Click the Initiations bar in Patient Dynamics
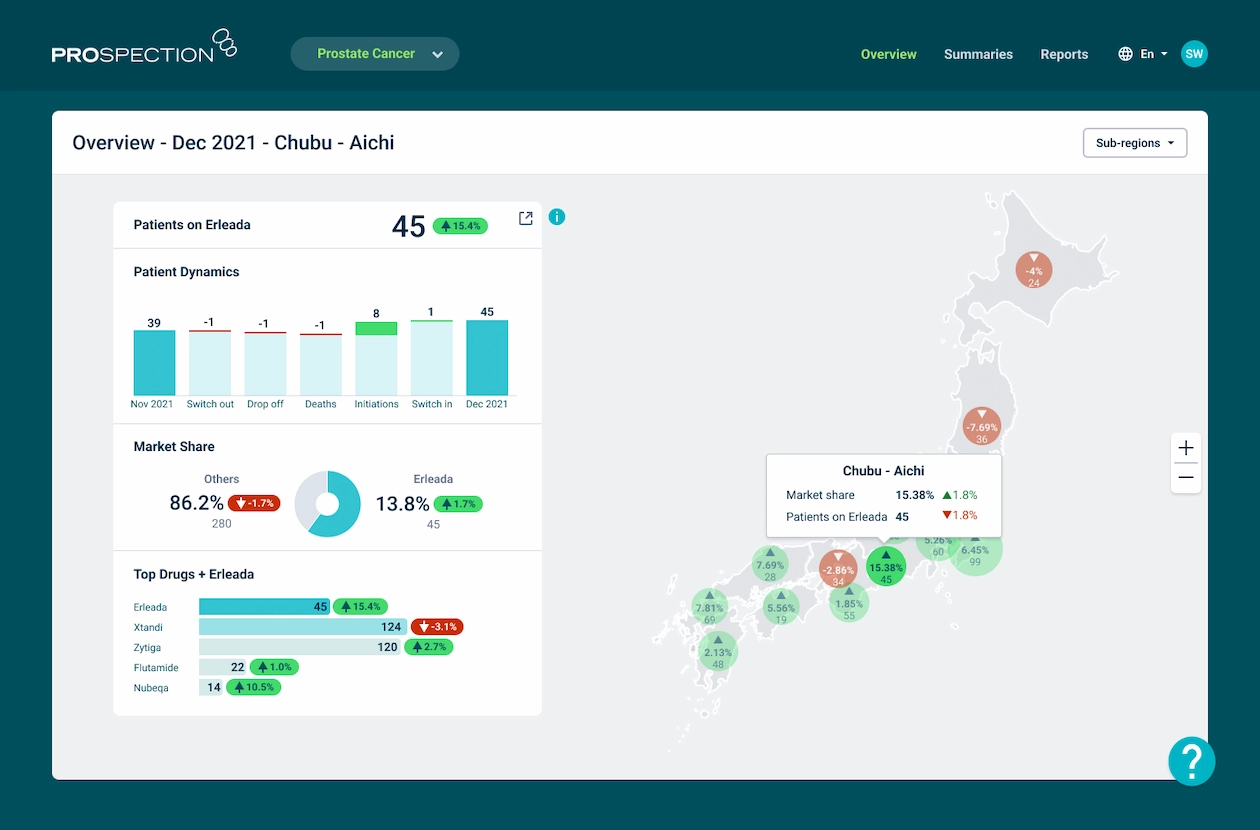Image resolution: width=1260 pixels, height=830 pixels. pos(376,358)
